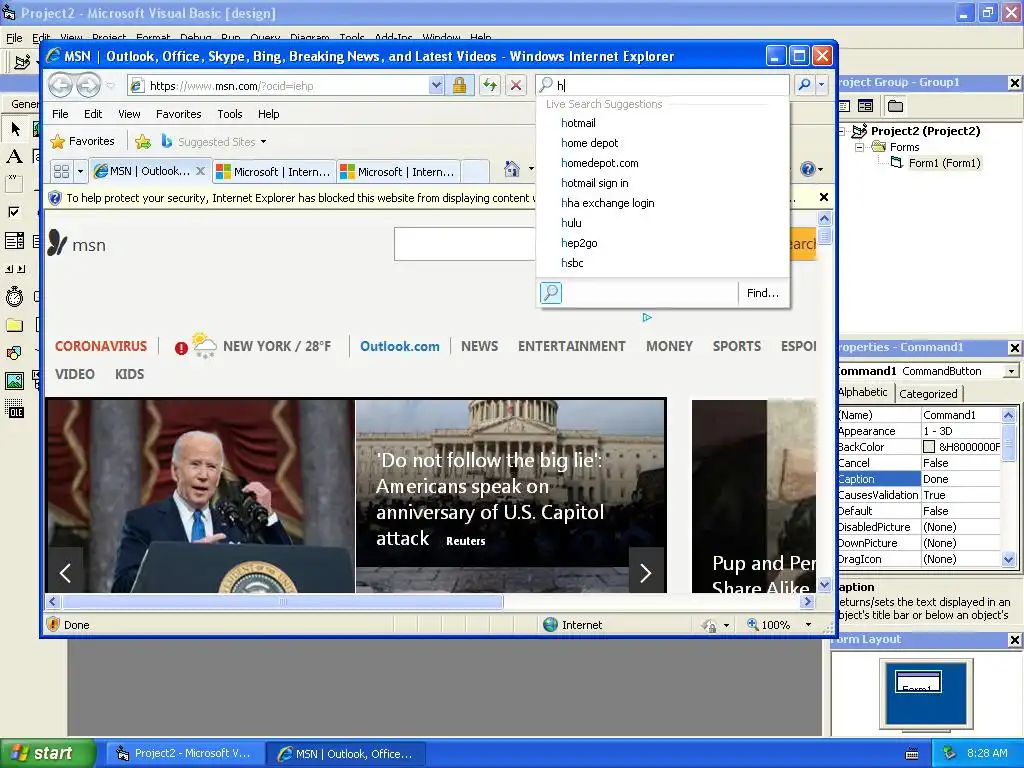Select HScrollBar tool in VB toolbox
The height and width of the screenshot is (768, 1024).
(x=14, y=268)
